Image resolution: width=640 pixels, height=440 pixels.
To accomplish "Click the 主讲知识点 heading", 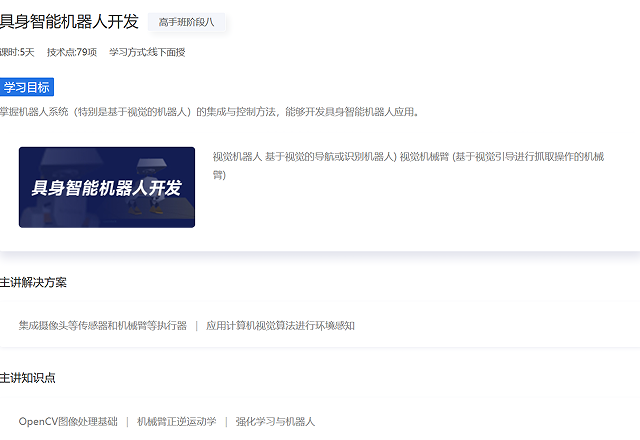I will click(x=27, y=378).
